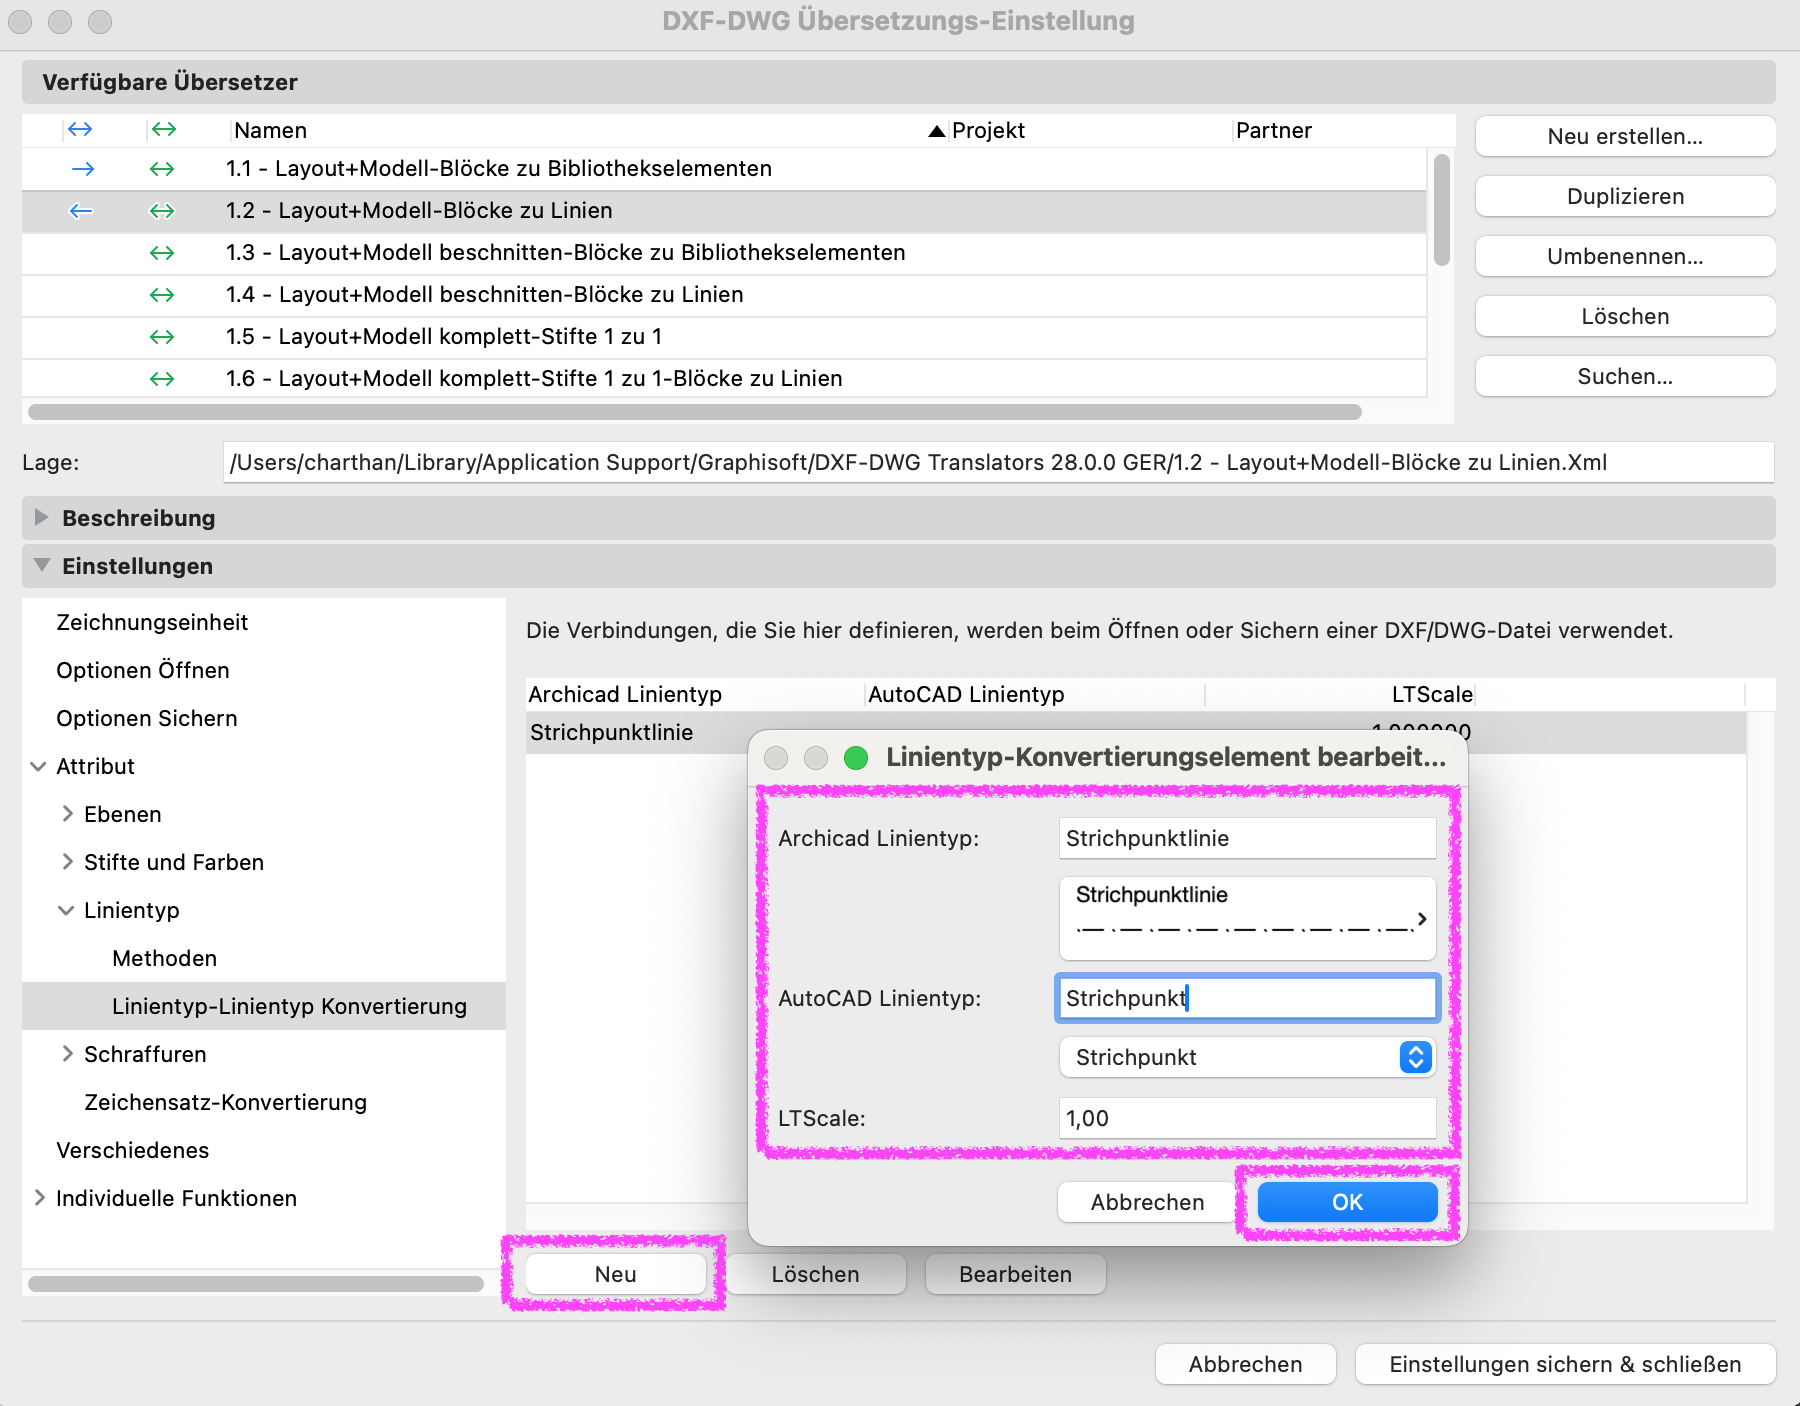Confirm the linetype dialog with OK
Screen dimensions: 1800x1406
coord(1347,1202)
